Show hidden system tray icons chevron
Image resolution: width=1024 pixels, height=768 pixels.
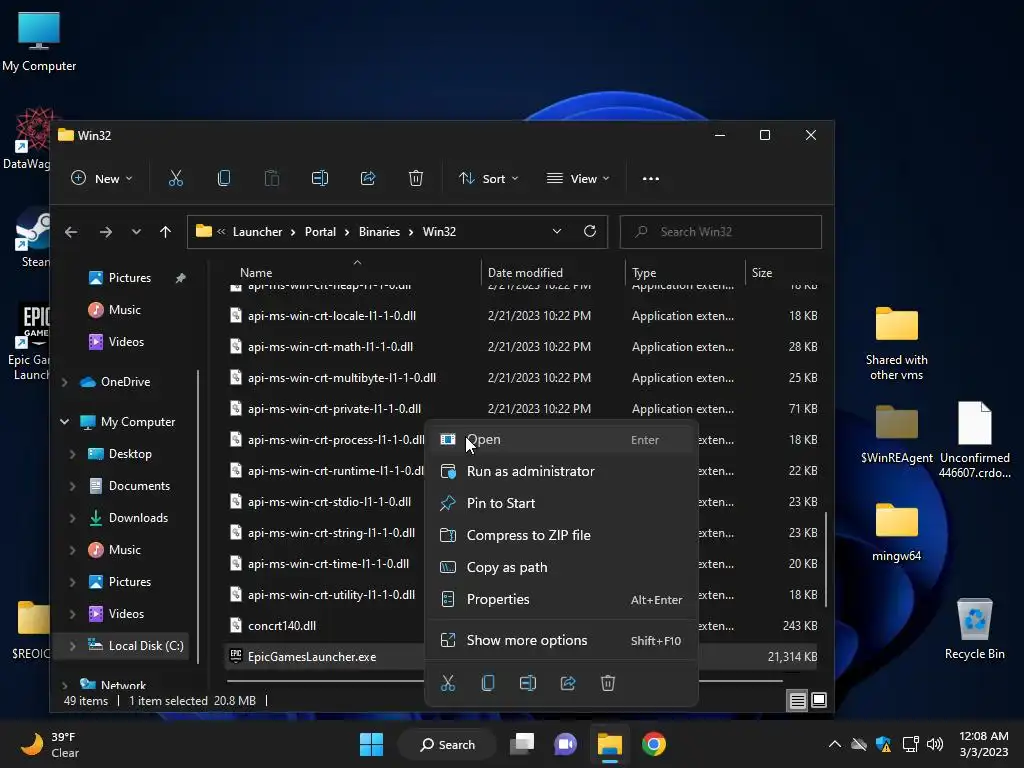(835, 744)
